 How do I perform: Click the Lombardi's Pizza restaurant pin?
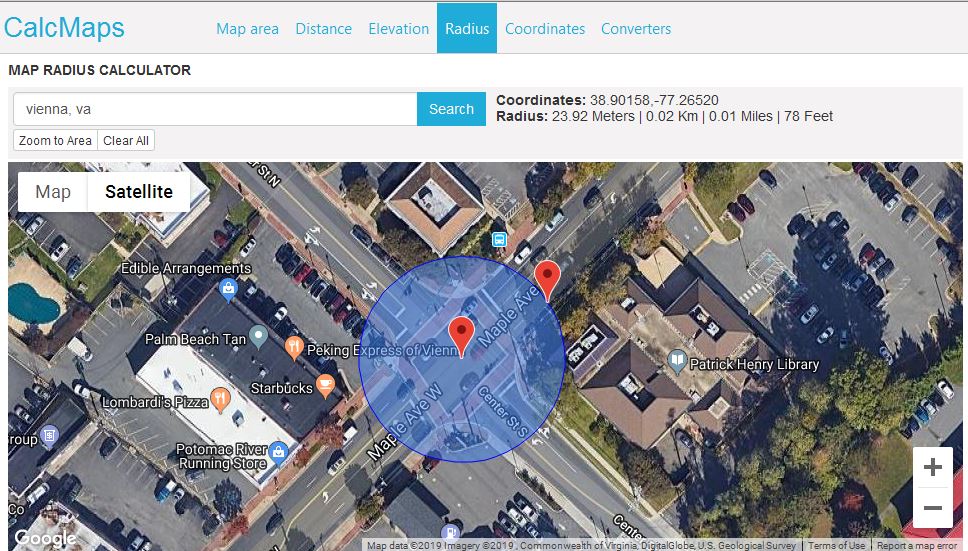tap(220, 399)
